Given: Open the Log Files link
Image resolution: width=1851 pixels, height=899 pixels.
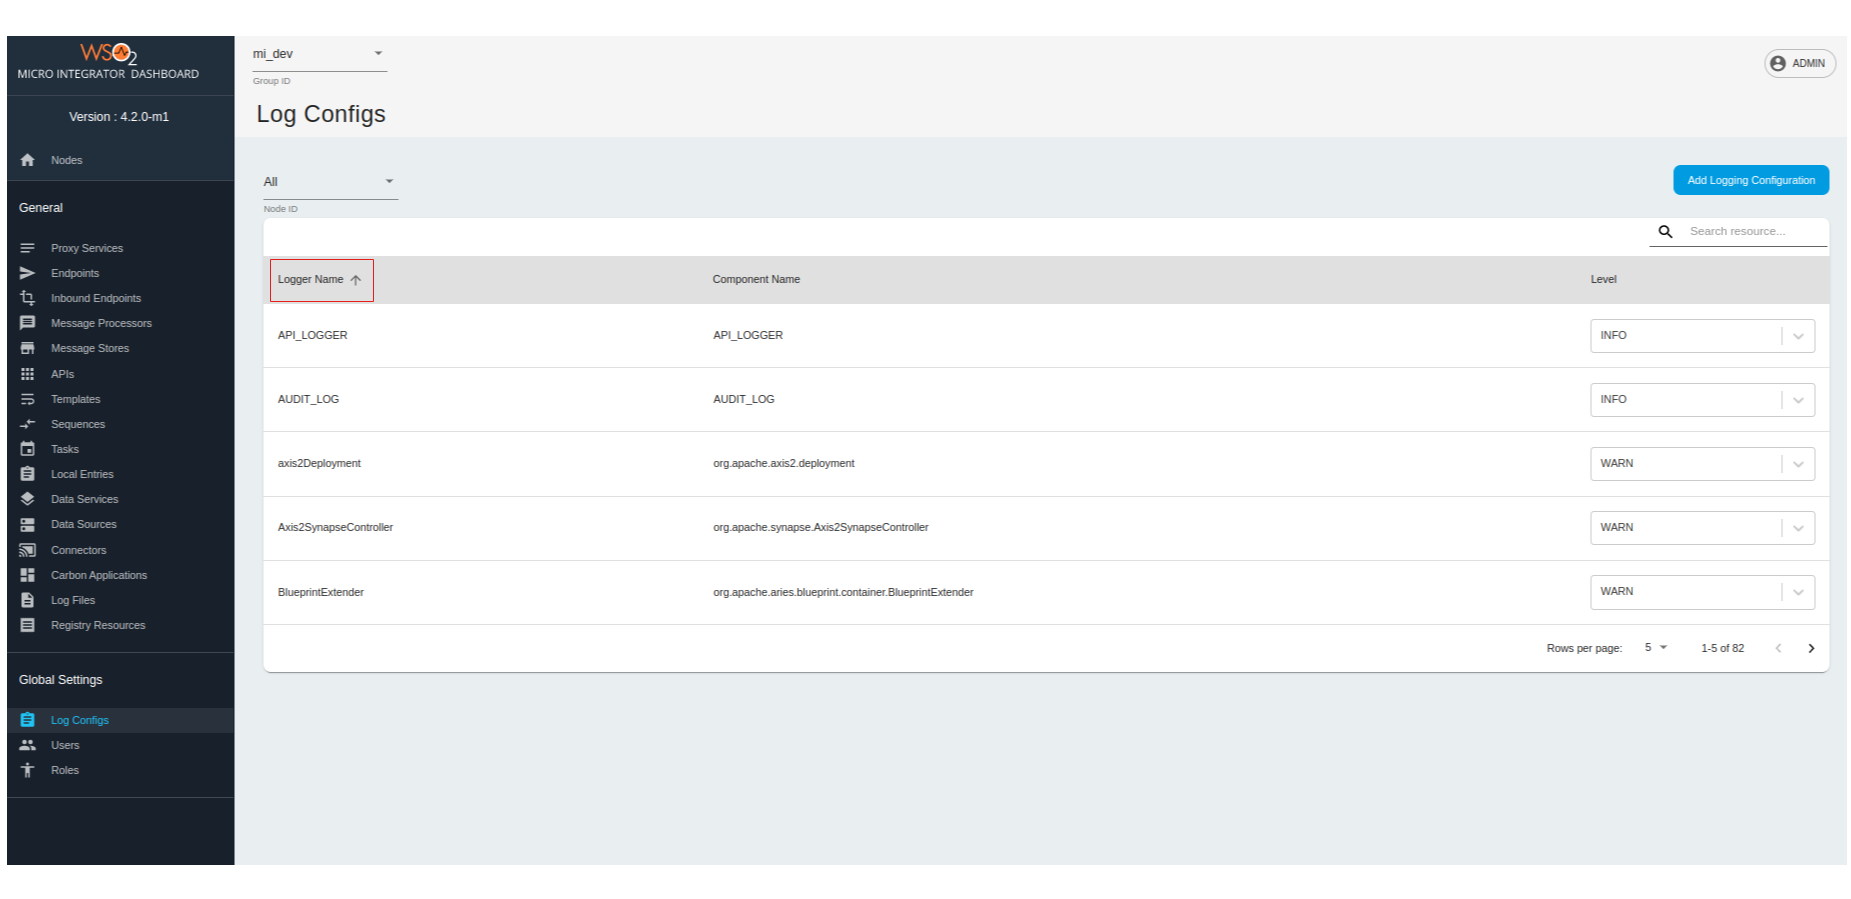Looking at the screenshot, I should [x=73, y=600].
